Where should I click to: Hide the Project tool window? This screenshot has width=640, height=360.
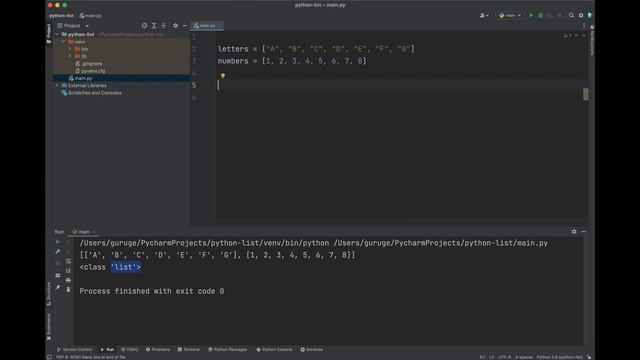coord(185,25)
